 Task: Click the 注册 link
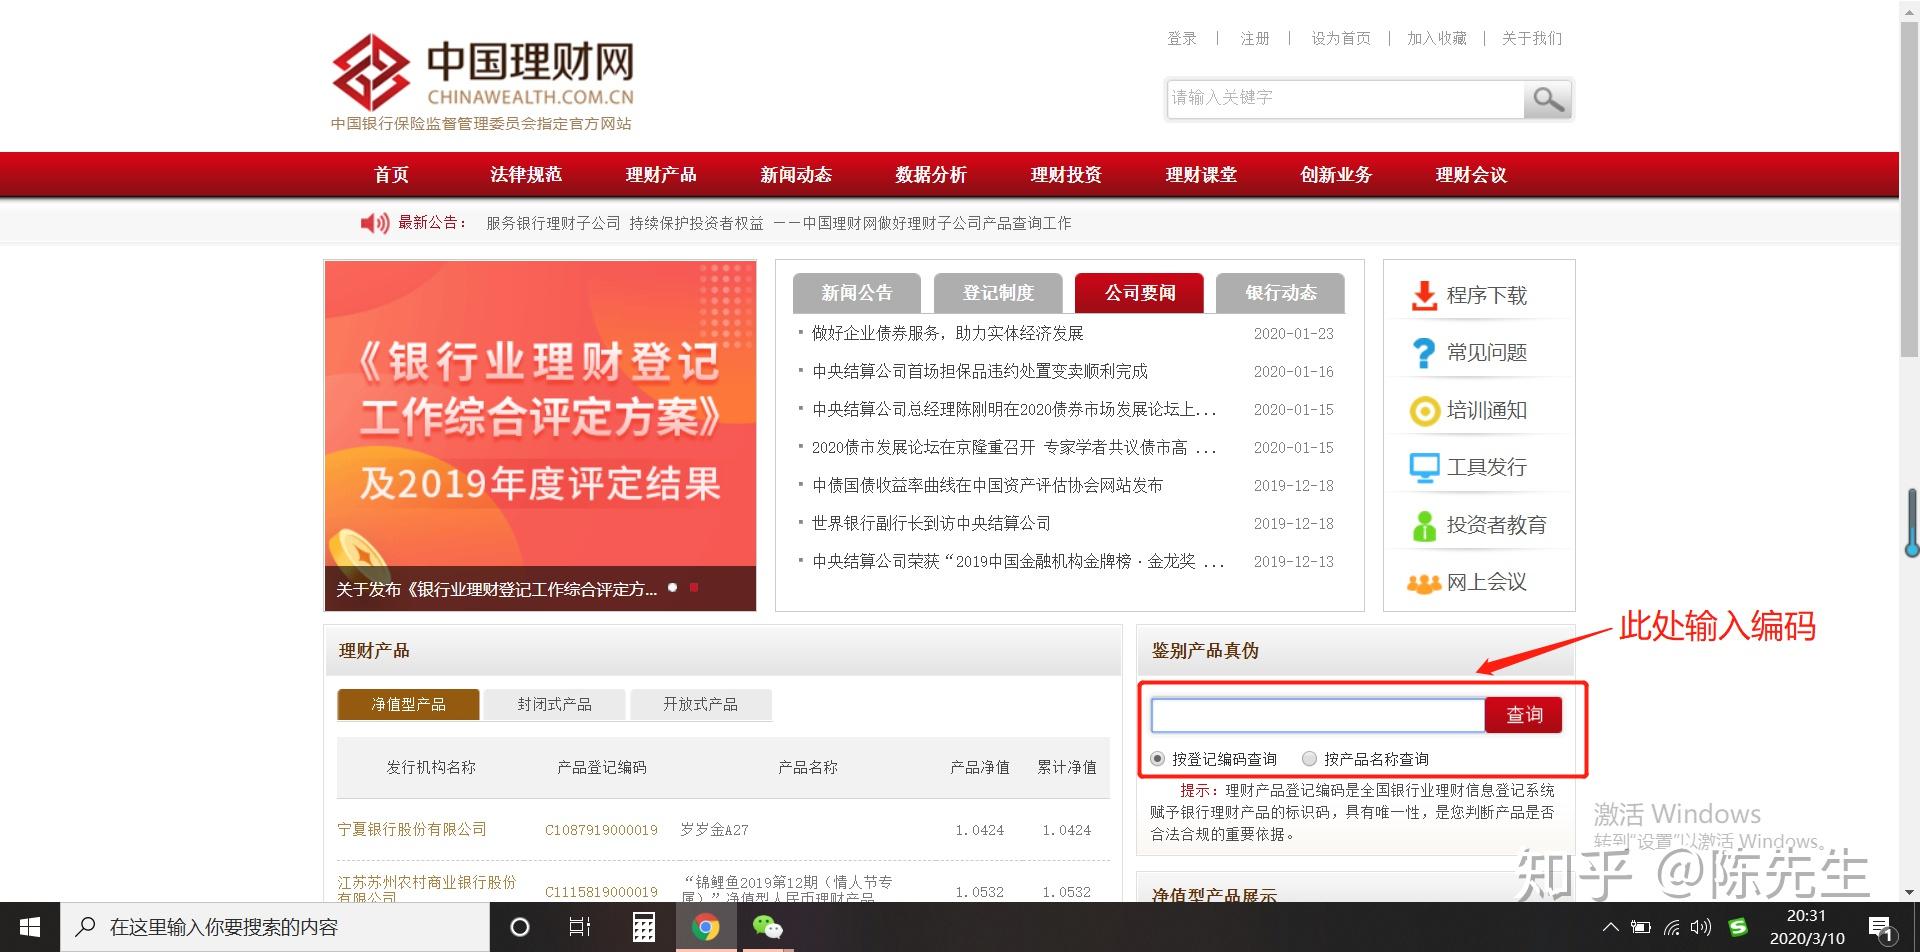pos(1255,38)
